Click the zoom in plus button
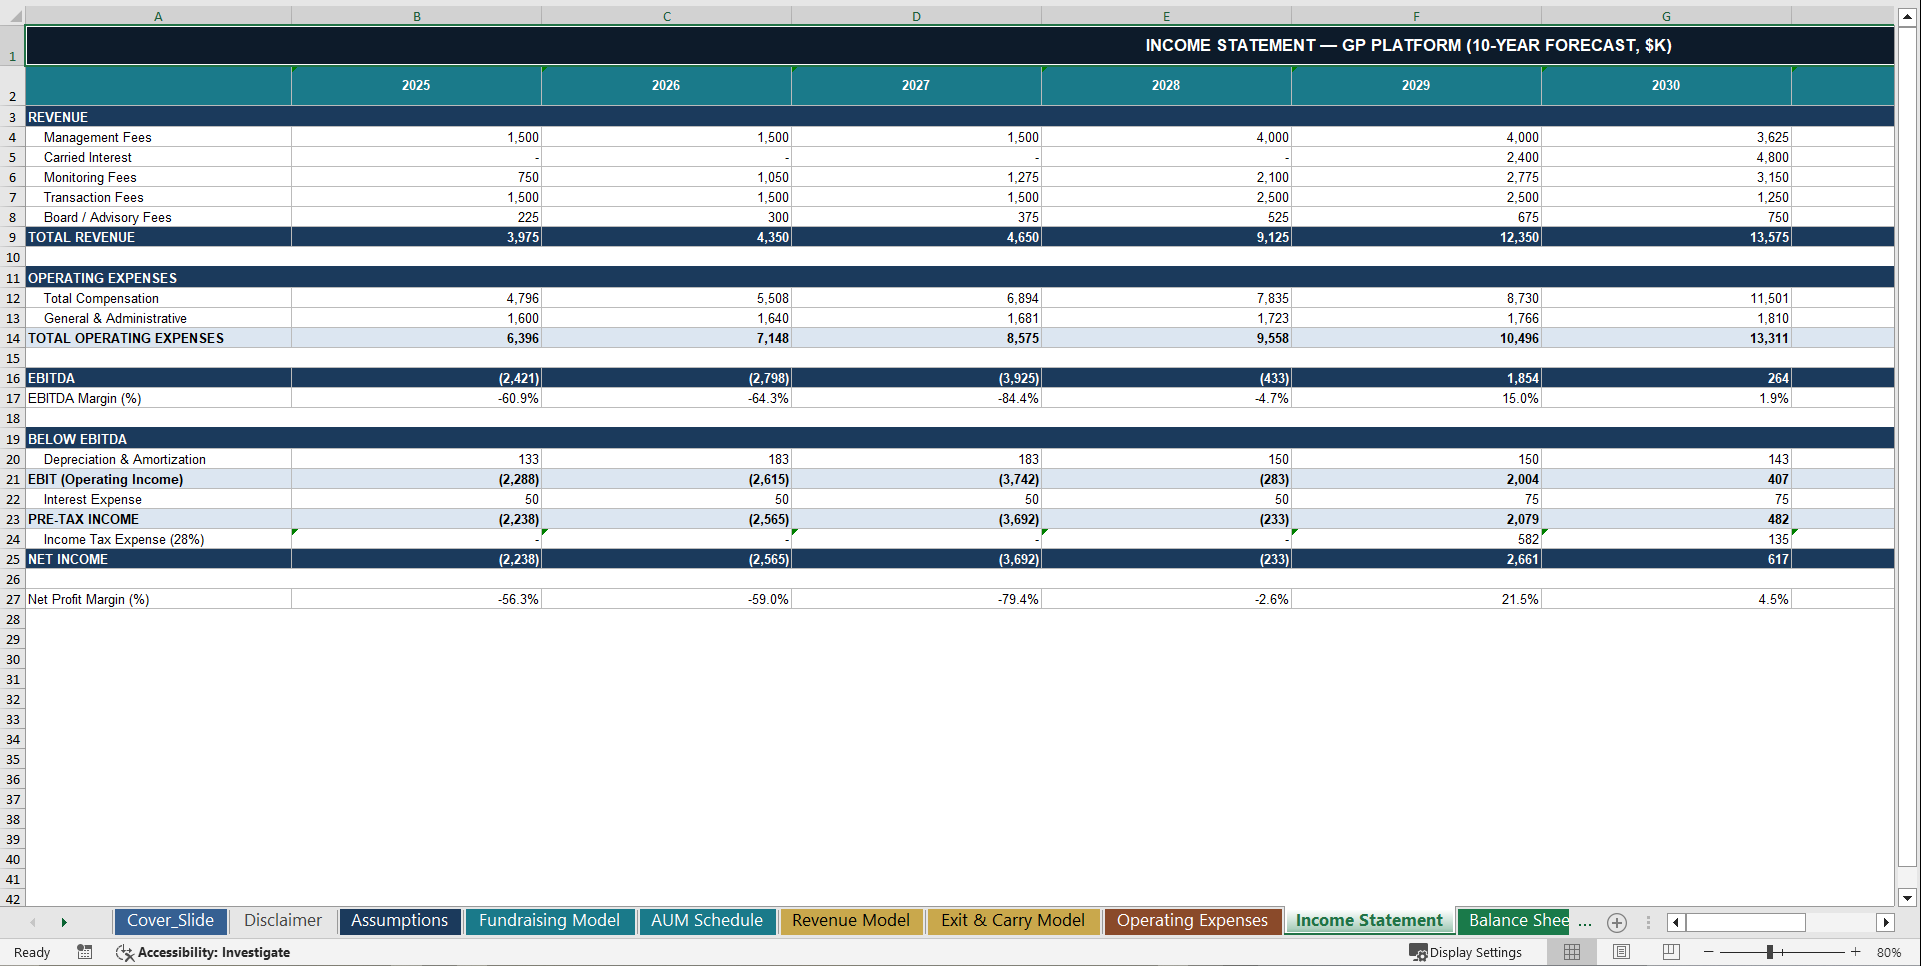The image size is (1921, 966). click(x=1855, y=952)
